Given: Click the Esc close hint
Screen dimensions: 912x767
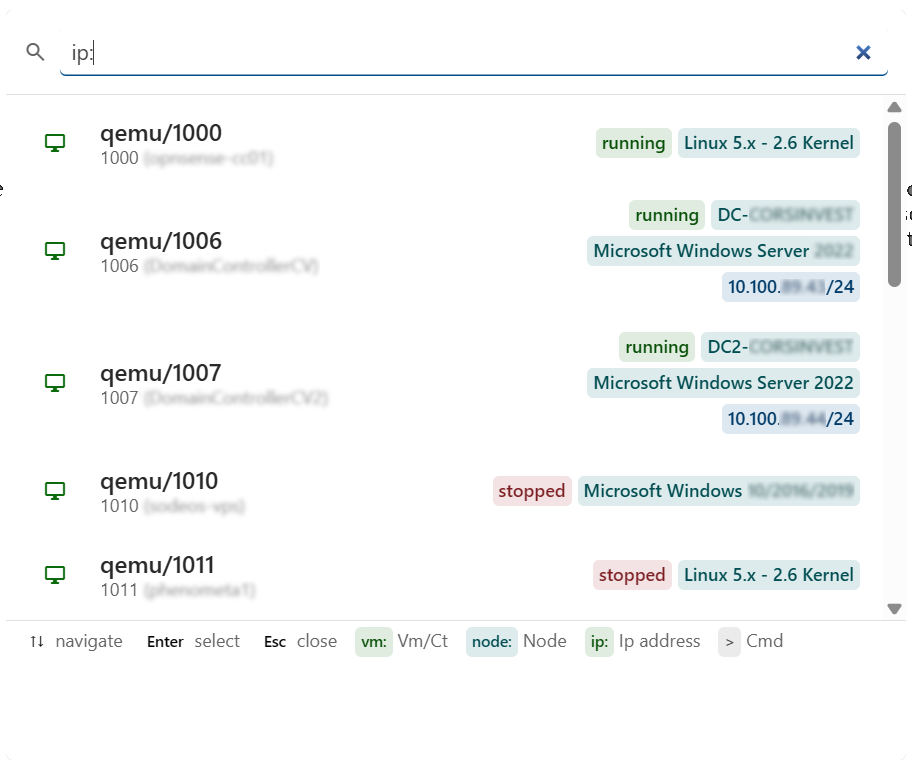Looking at the screenshot, I should click(300, 642).
